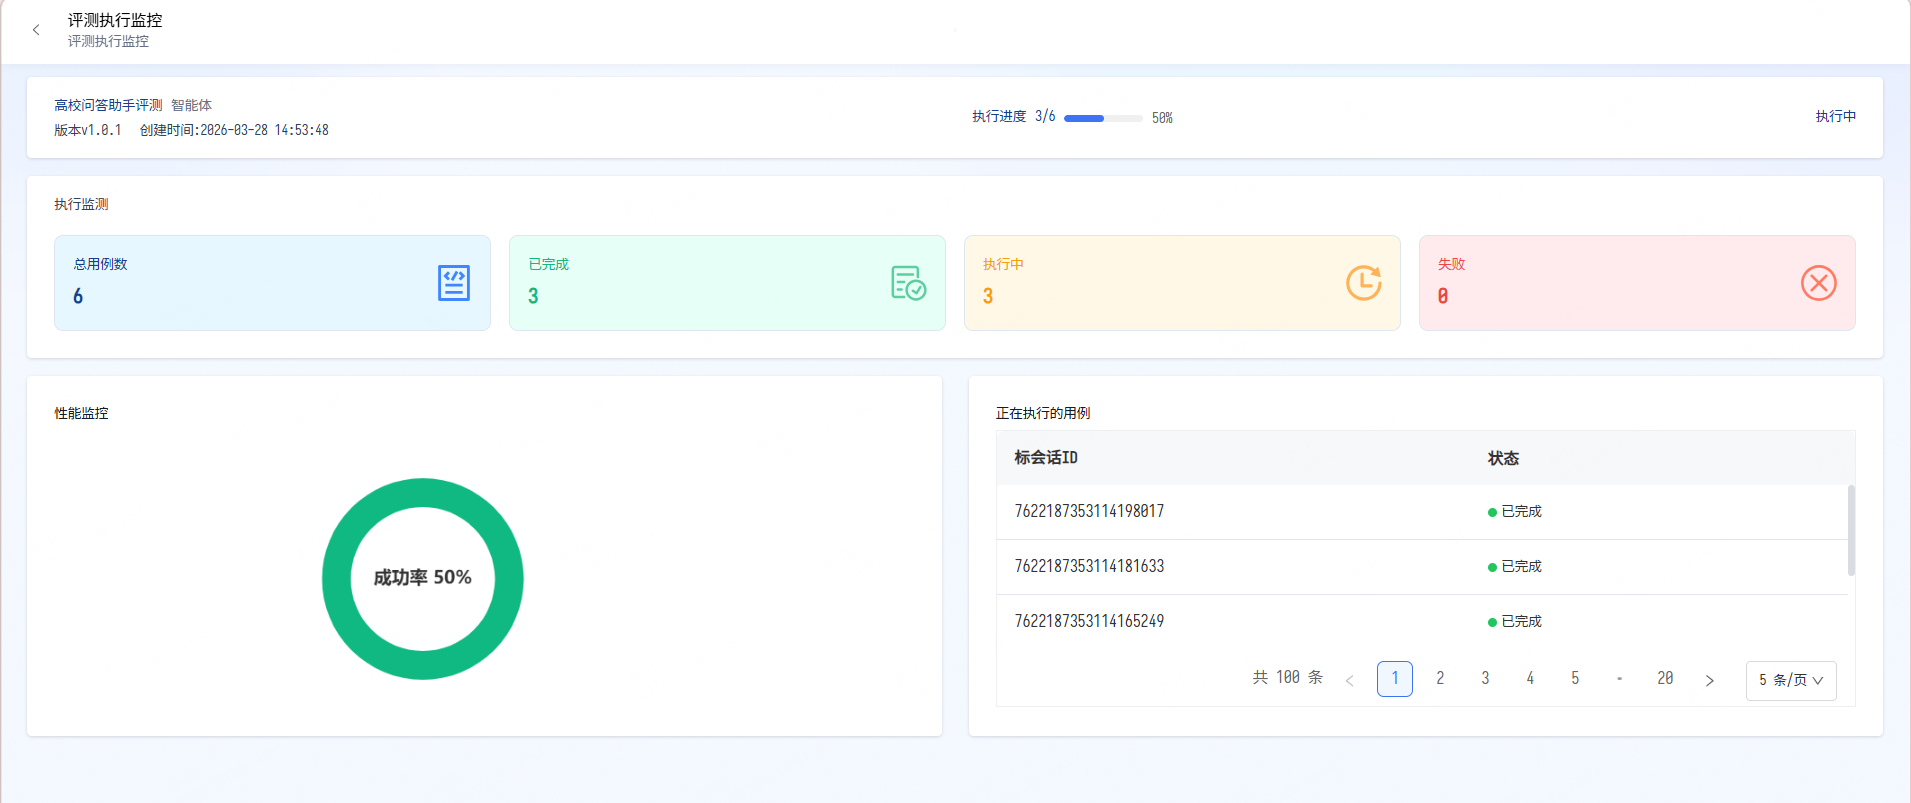
Task: Click the 标会话ID column header
Action: 1046,458
